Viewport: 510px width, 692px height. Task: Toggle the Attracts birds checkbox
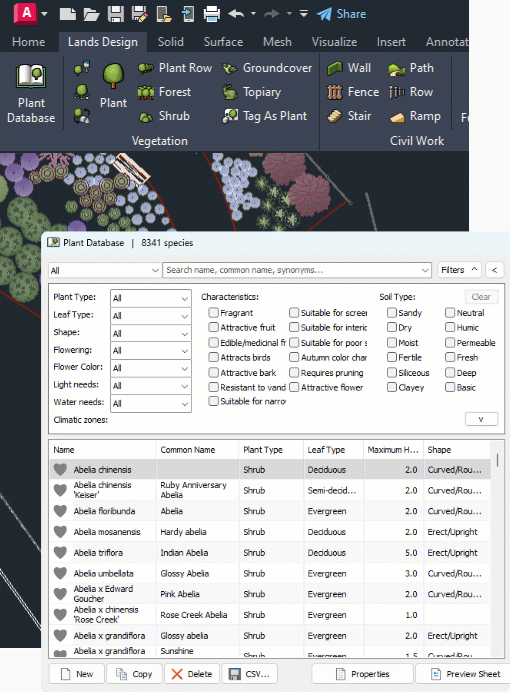(214, 357)
